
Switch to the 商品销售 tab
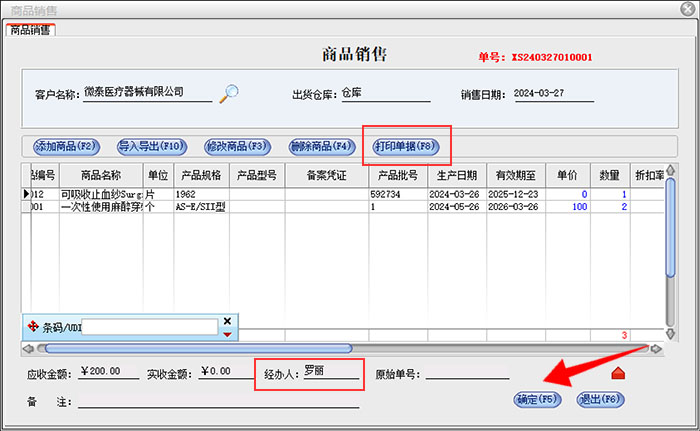pyautogui.click(x=31, y=29)
